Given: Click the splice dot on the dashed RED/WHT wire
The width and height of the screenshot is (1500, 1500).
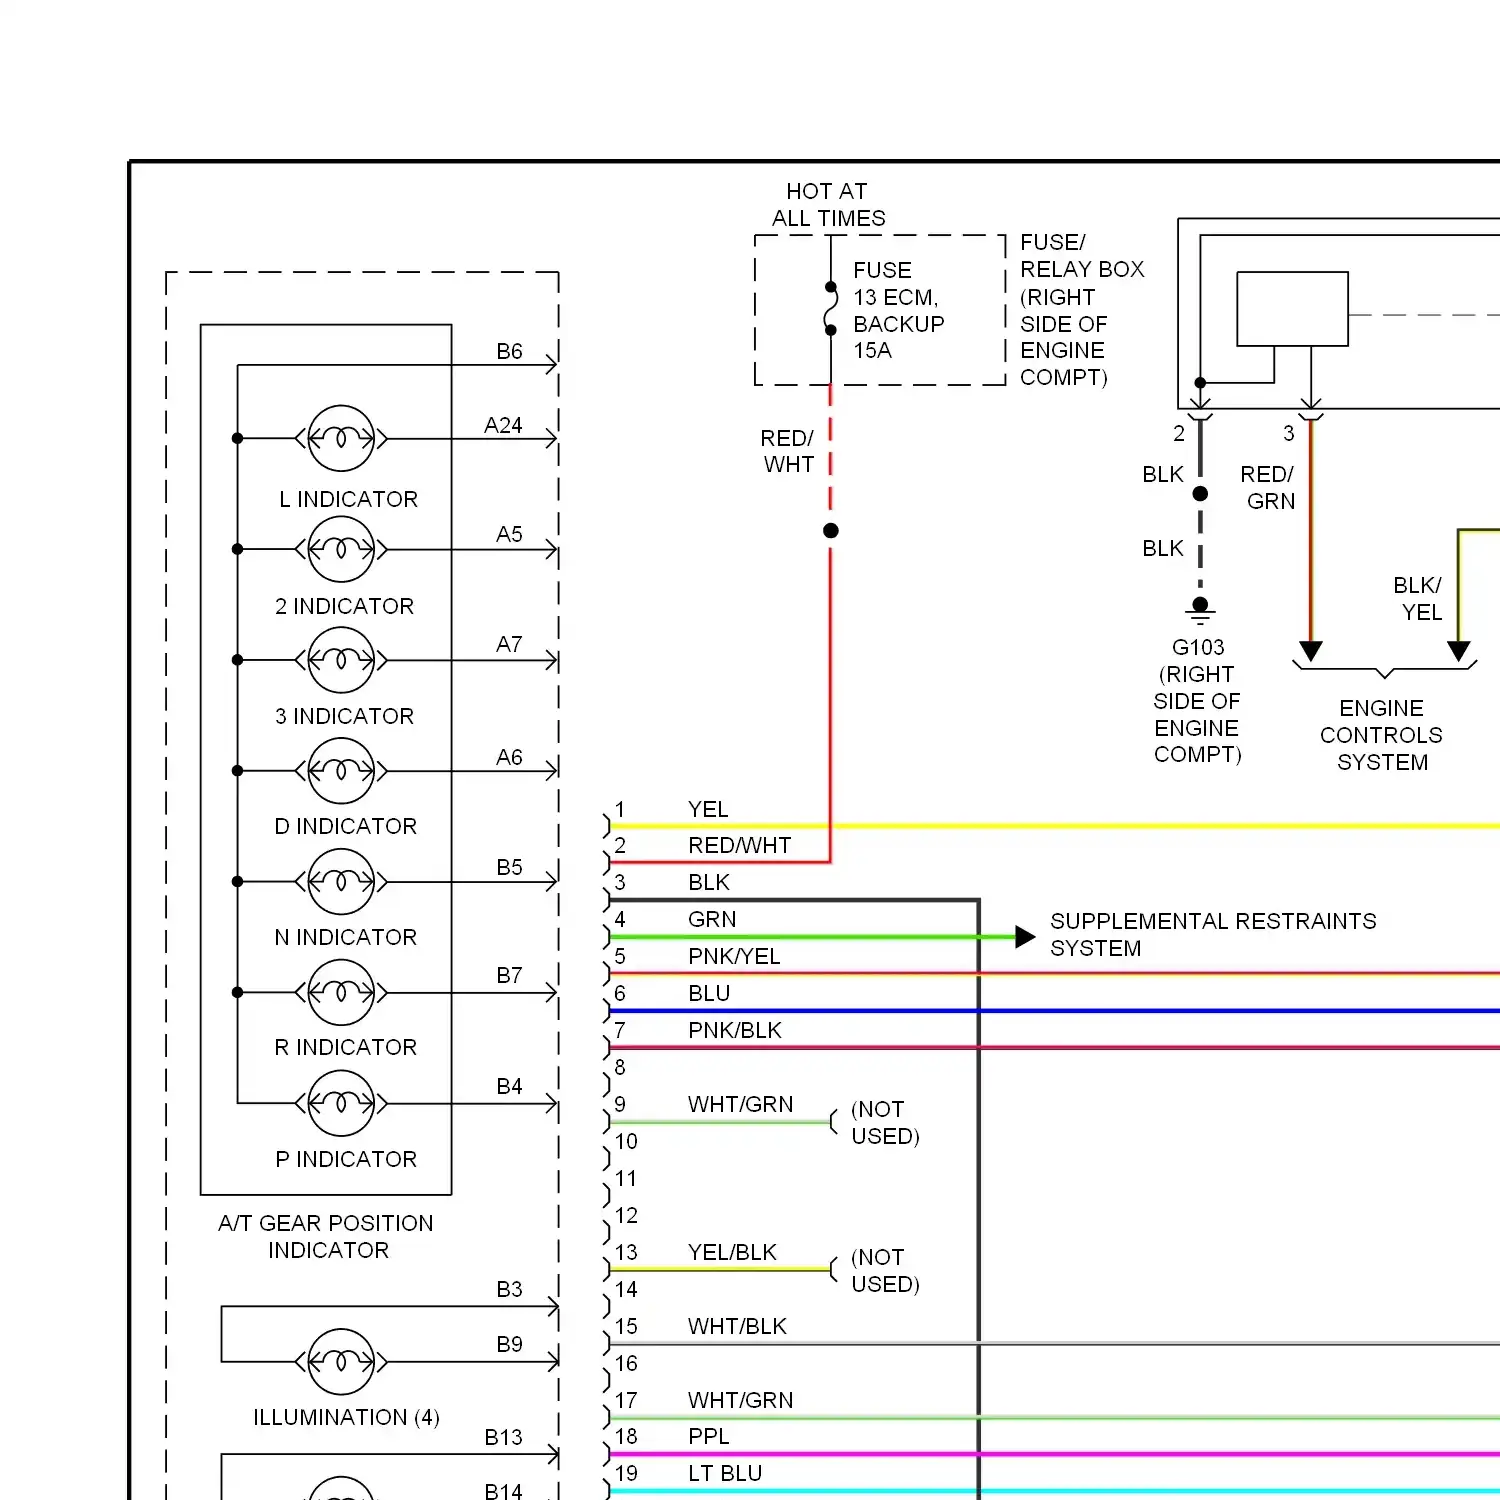Looking at the screenshot, I should click(x=830, y=531).
